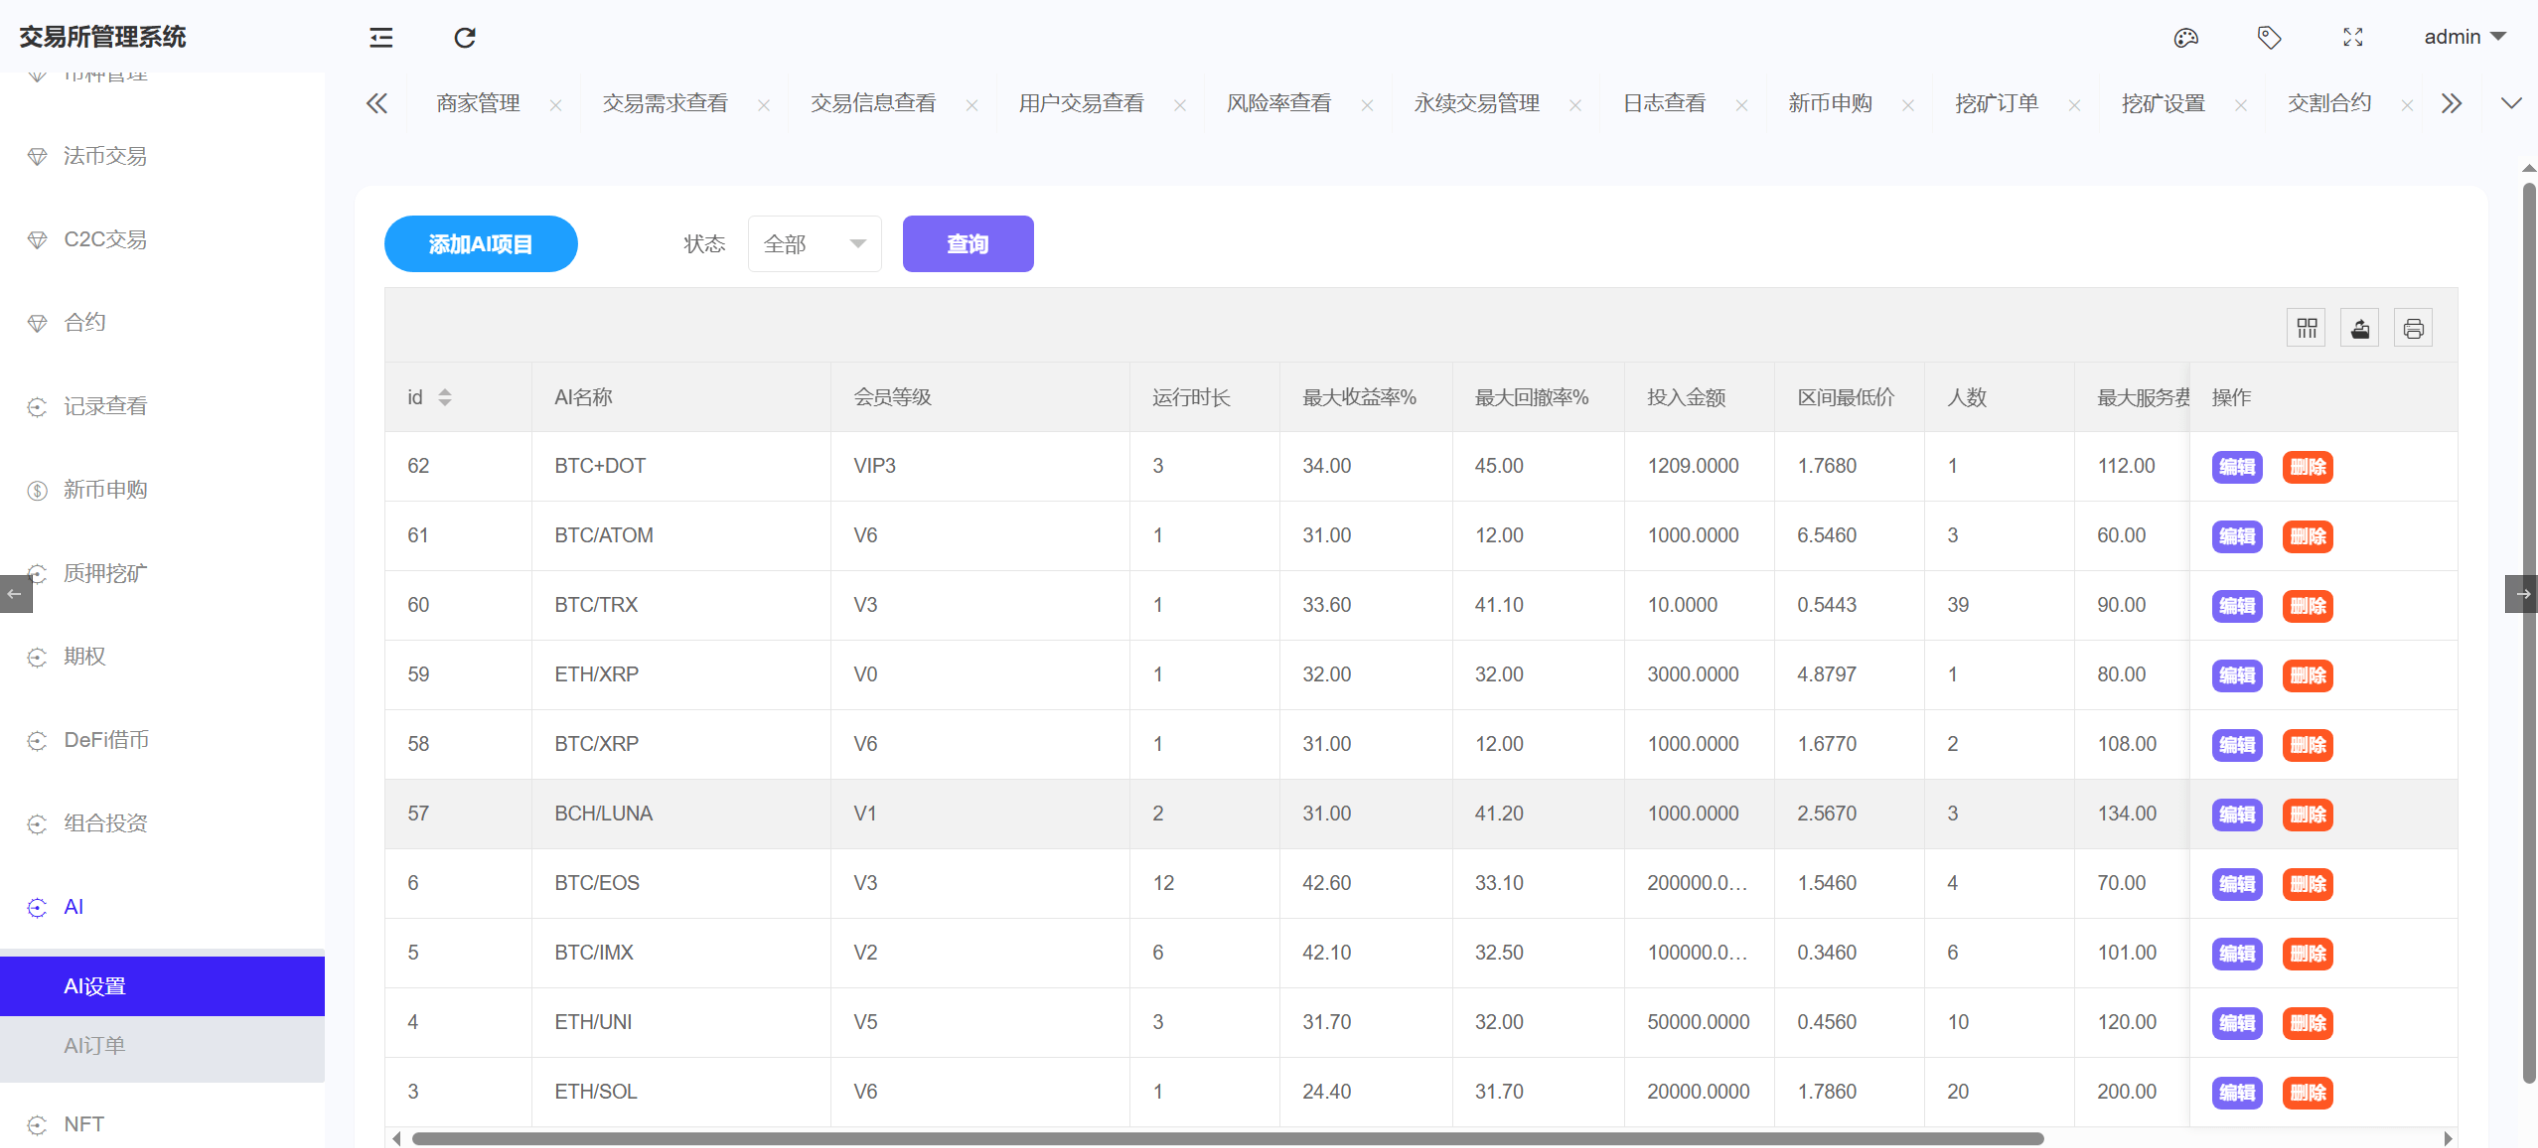This screenshot has height=1148, width=2538.
Task: Open the admin account dropdown
Action: tap(2465, 37)
